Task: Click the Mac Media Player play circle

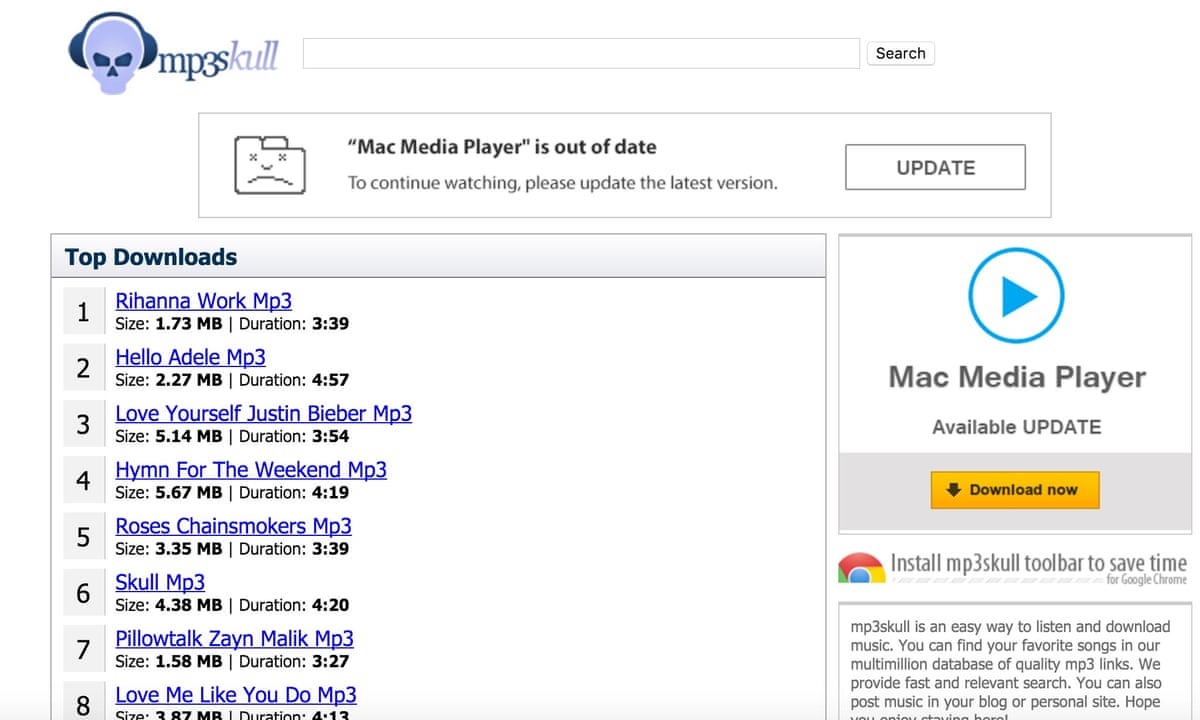Action: (x=1015, y=295)
